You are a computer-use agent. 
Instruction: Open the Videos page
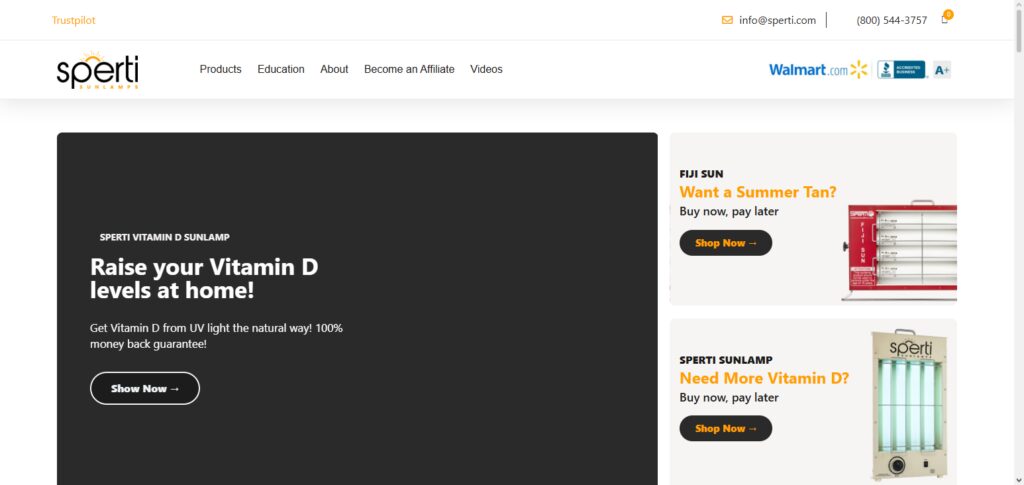(x=487, y=69)
